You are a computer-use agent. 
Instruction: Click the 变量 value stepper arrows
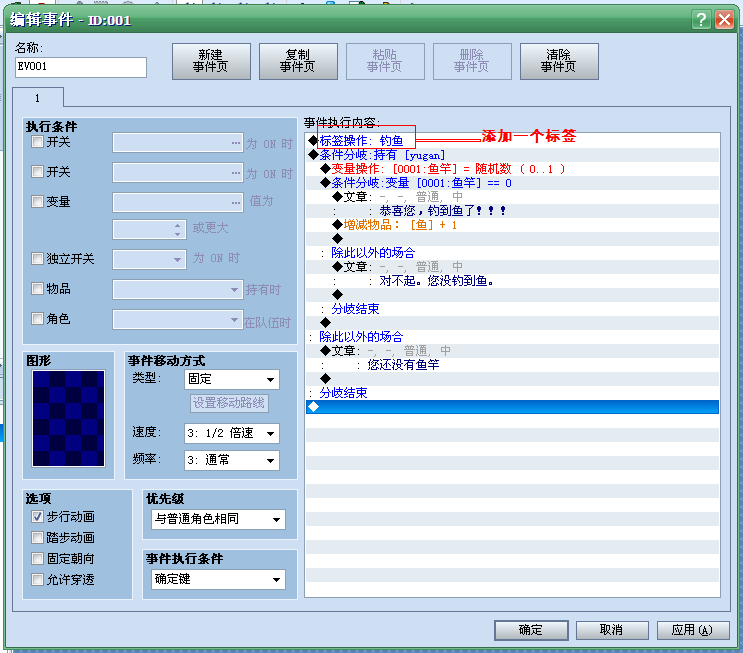pos(177,230)
